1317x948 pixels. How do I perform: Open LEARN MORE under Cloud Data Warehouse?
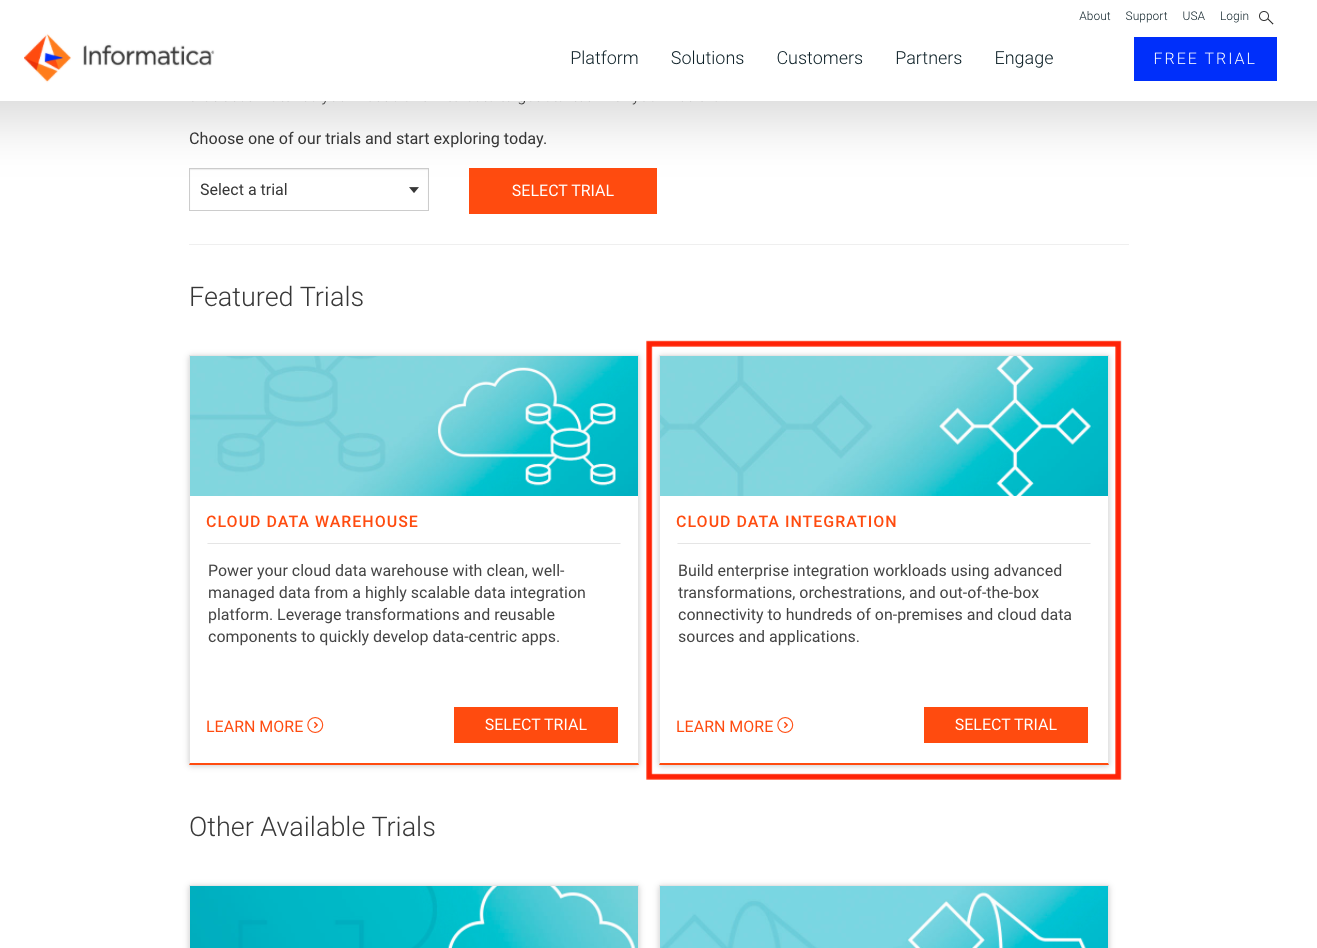(x=255, y=726)
